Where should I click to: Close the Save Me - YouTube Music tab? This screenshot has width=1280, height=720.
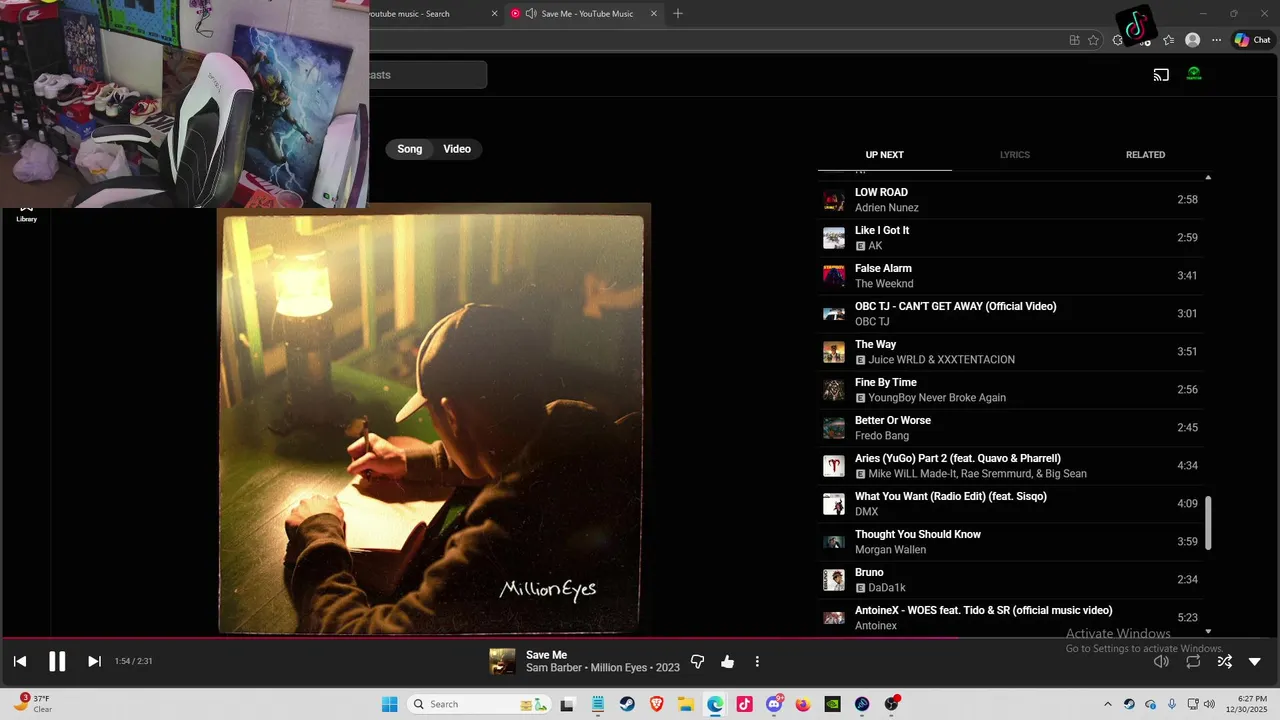(654, 14)
